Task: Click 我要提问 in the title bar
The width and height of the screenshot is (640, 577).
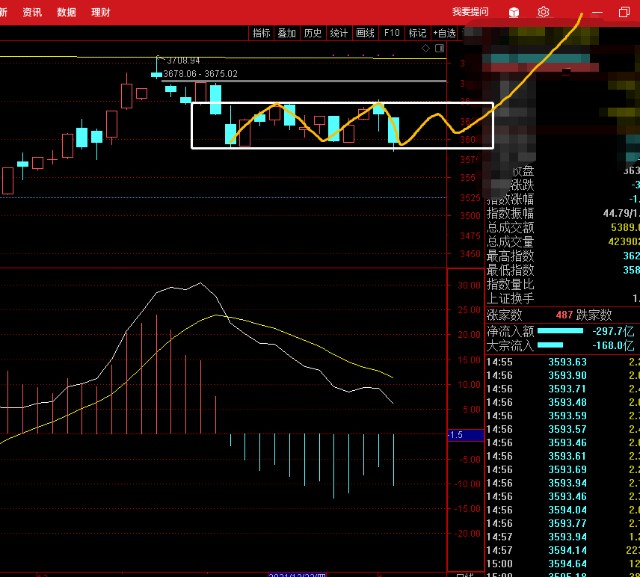Action: coord(470,12)
